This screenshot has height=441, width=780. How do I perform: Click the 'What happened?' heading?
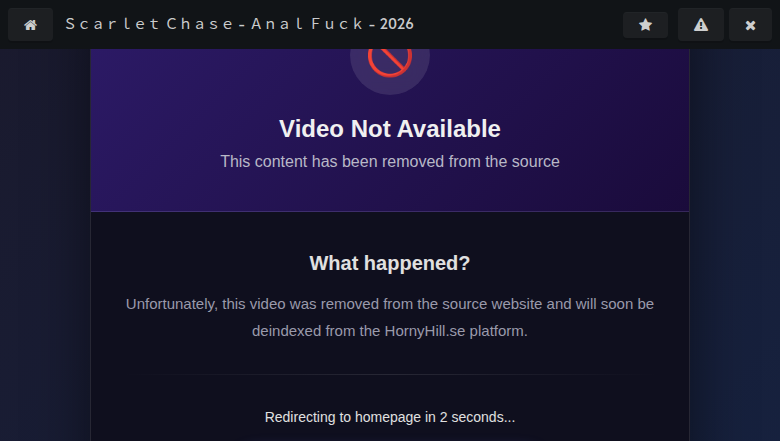(390, 263)
